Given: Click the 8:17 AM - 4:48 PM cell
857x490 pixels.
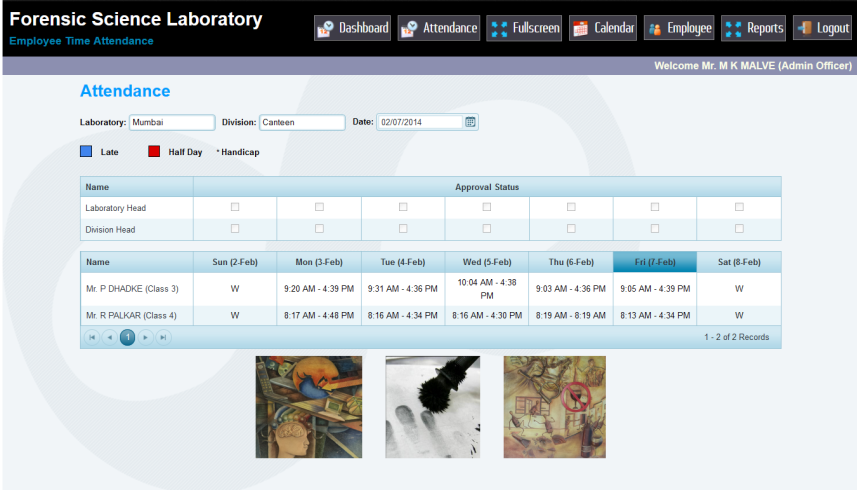Looking at the screenshot, I should (319, 316).
